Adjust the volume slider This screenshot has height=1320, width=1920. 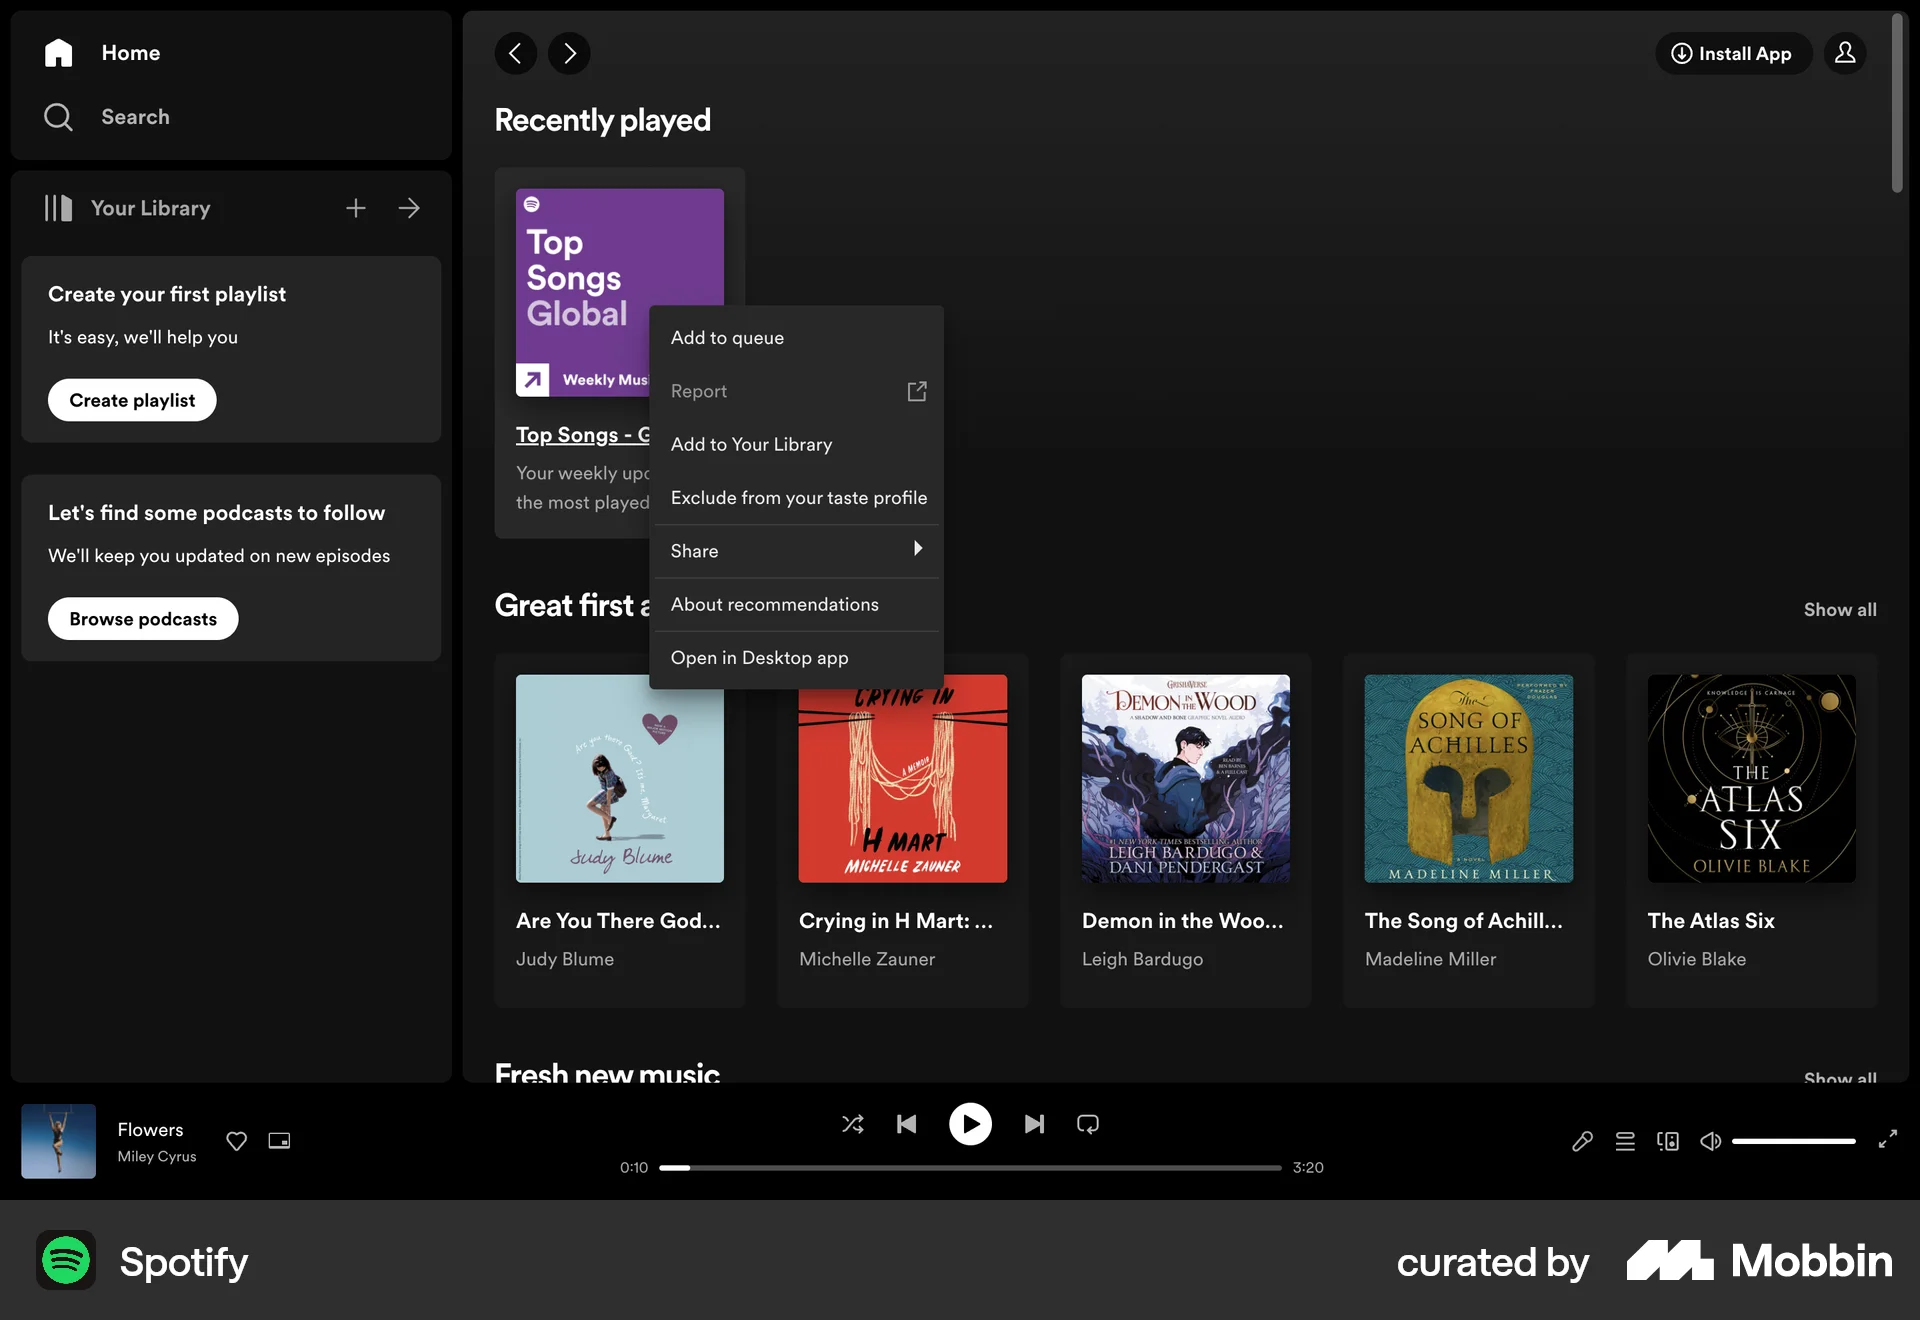point(1793,1140)
